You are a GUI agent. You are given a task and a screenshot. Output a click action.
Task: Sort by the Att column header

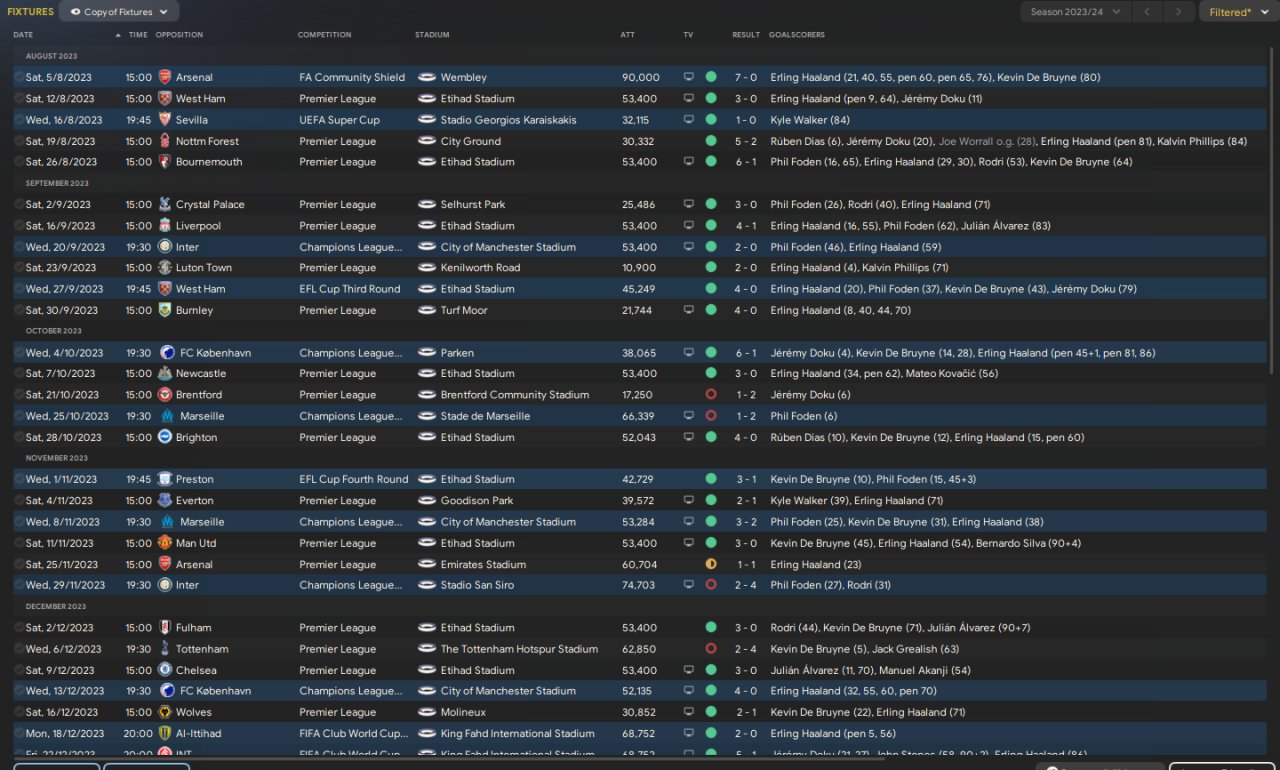(x=627, y=35)
